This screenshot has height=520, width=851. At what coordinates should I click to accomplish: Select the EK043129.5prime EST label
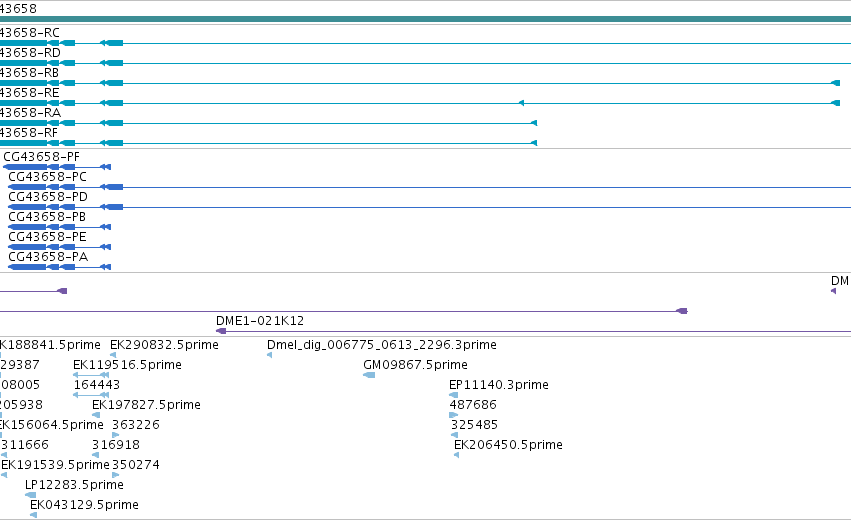coord(85,506)
